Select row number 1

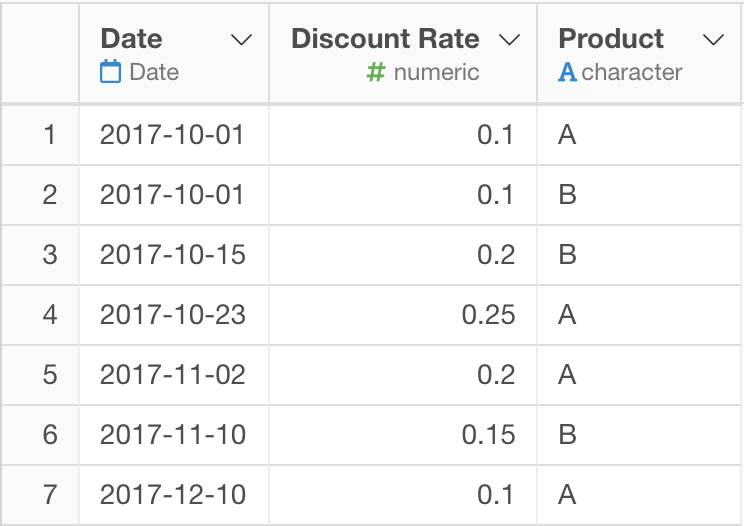[x=49, y=135]
